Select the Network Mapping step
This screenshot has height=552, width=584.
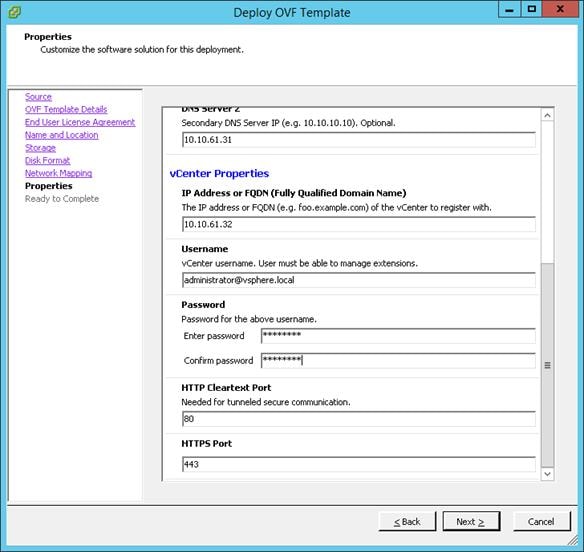click(58, 173)
